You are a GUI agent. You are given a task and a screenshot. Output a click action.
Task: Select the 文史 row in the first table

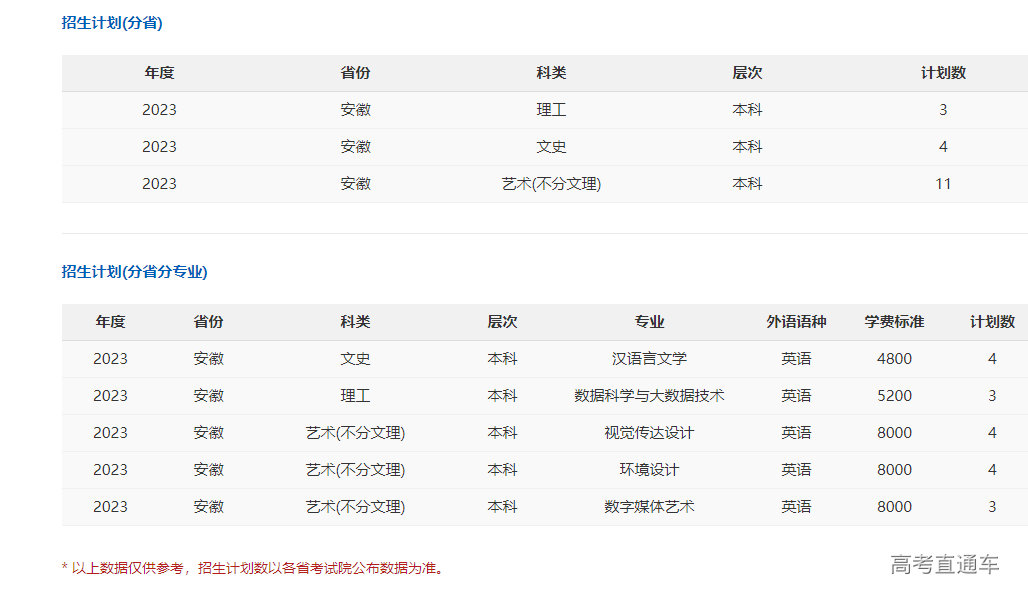552,146
